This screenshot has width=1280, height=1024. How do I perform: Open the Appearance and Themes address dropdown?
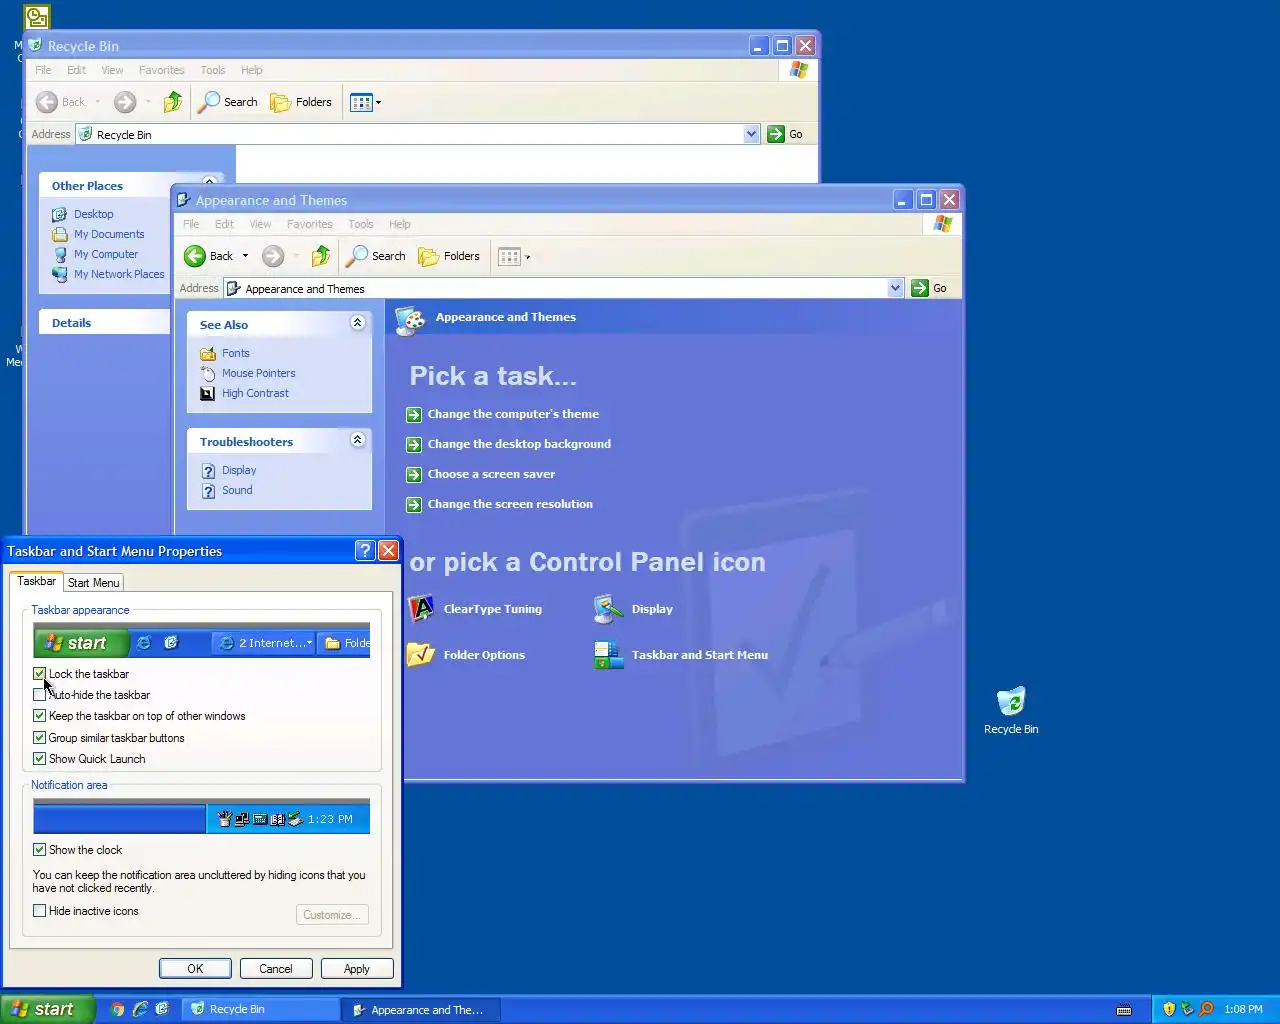click(x=895, y=288)
